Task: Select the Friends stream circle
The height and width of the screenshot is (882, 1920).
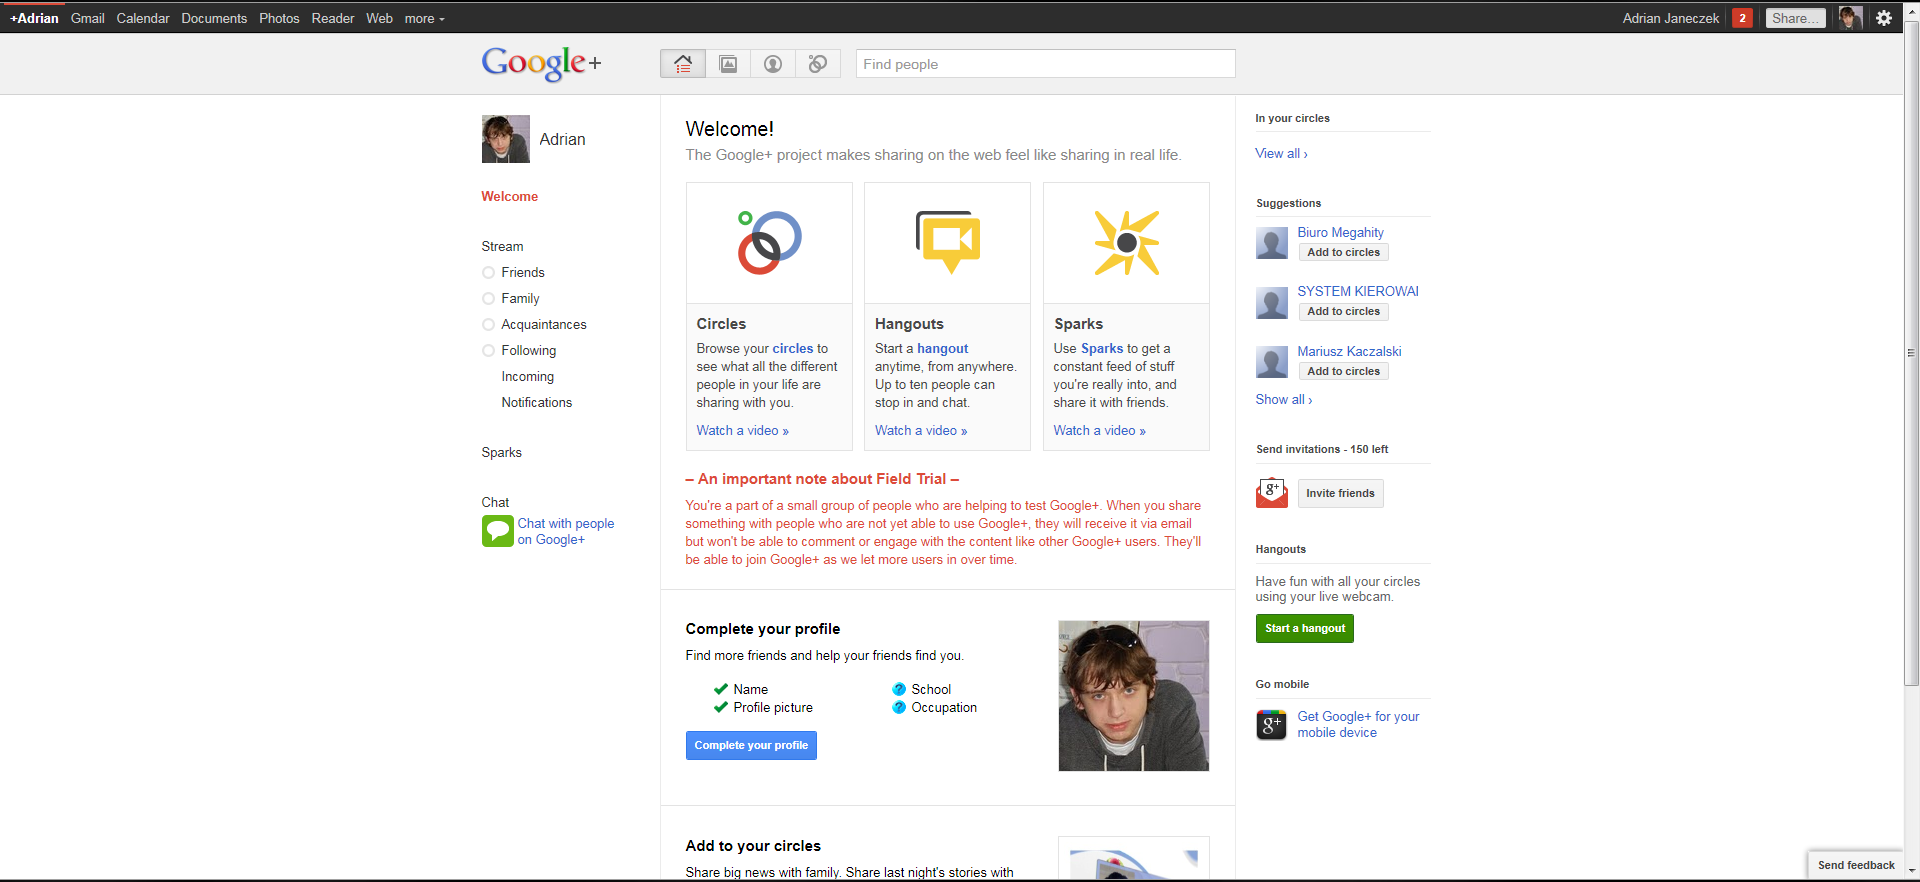Action: [x=488, y=273]
